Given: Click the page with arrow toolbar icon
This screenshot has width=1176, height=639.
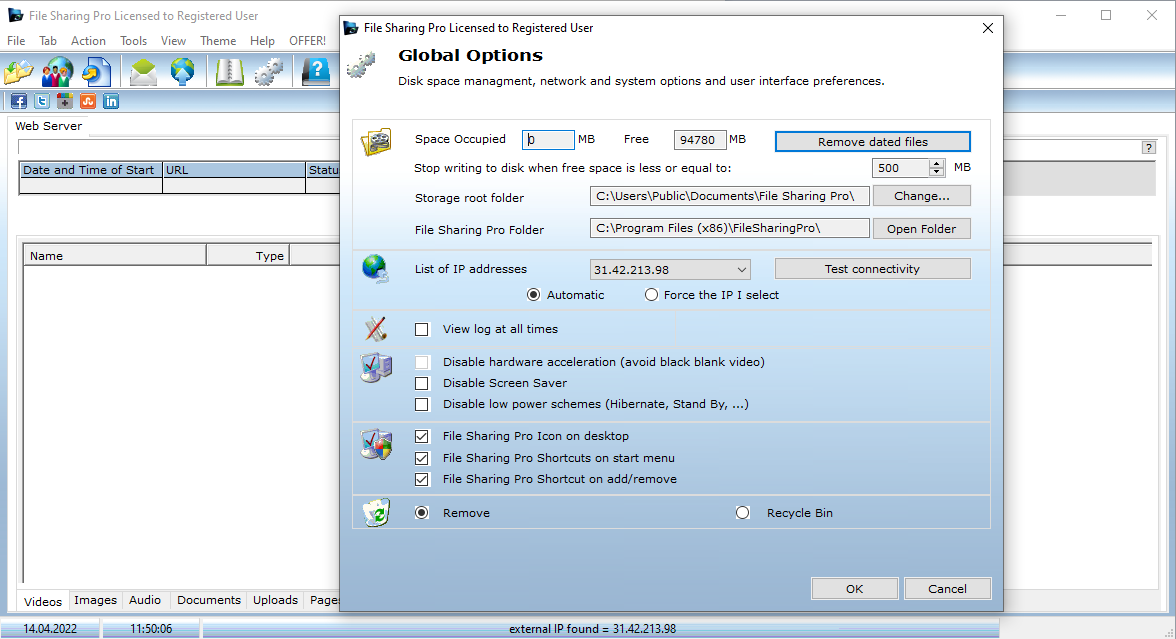Looking at the screenshot, I should [96, 72].
